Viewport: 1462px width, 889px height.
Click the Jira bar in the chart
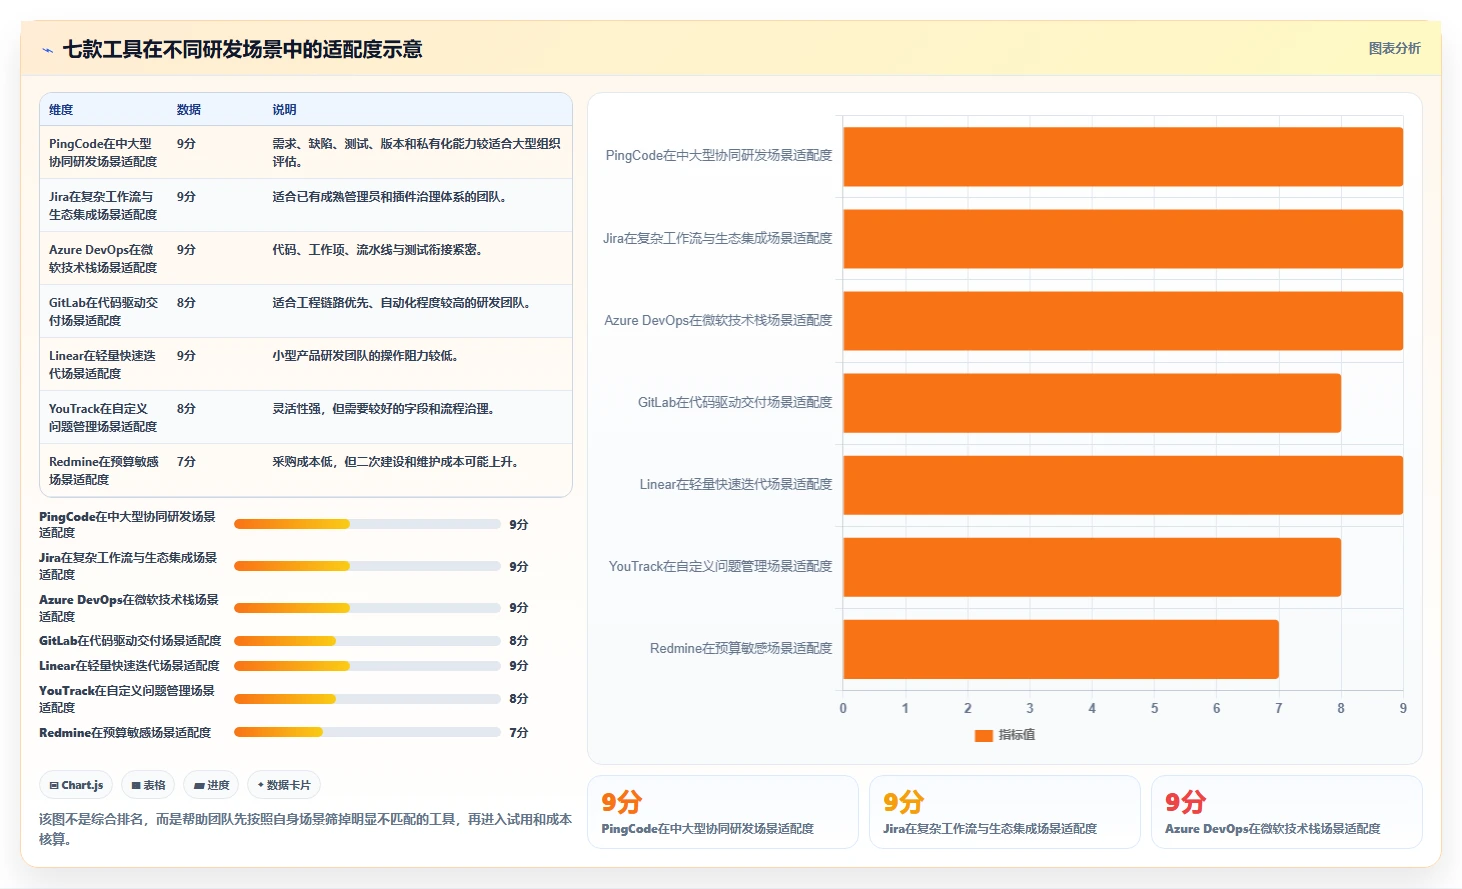point(1123,239)
